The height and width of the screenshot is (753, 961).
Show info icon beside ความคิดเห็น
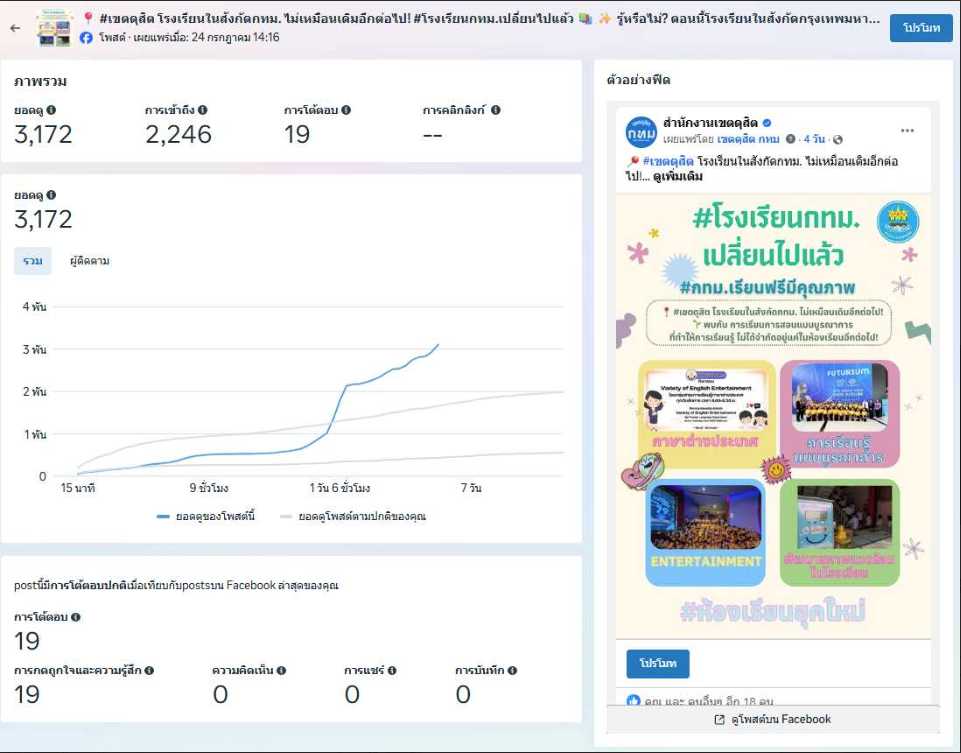tap(281, 670)
